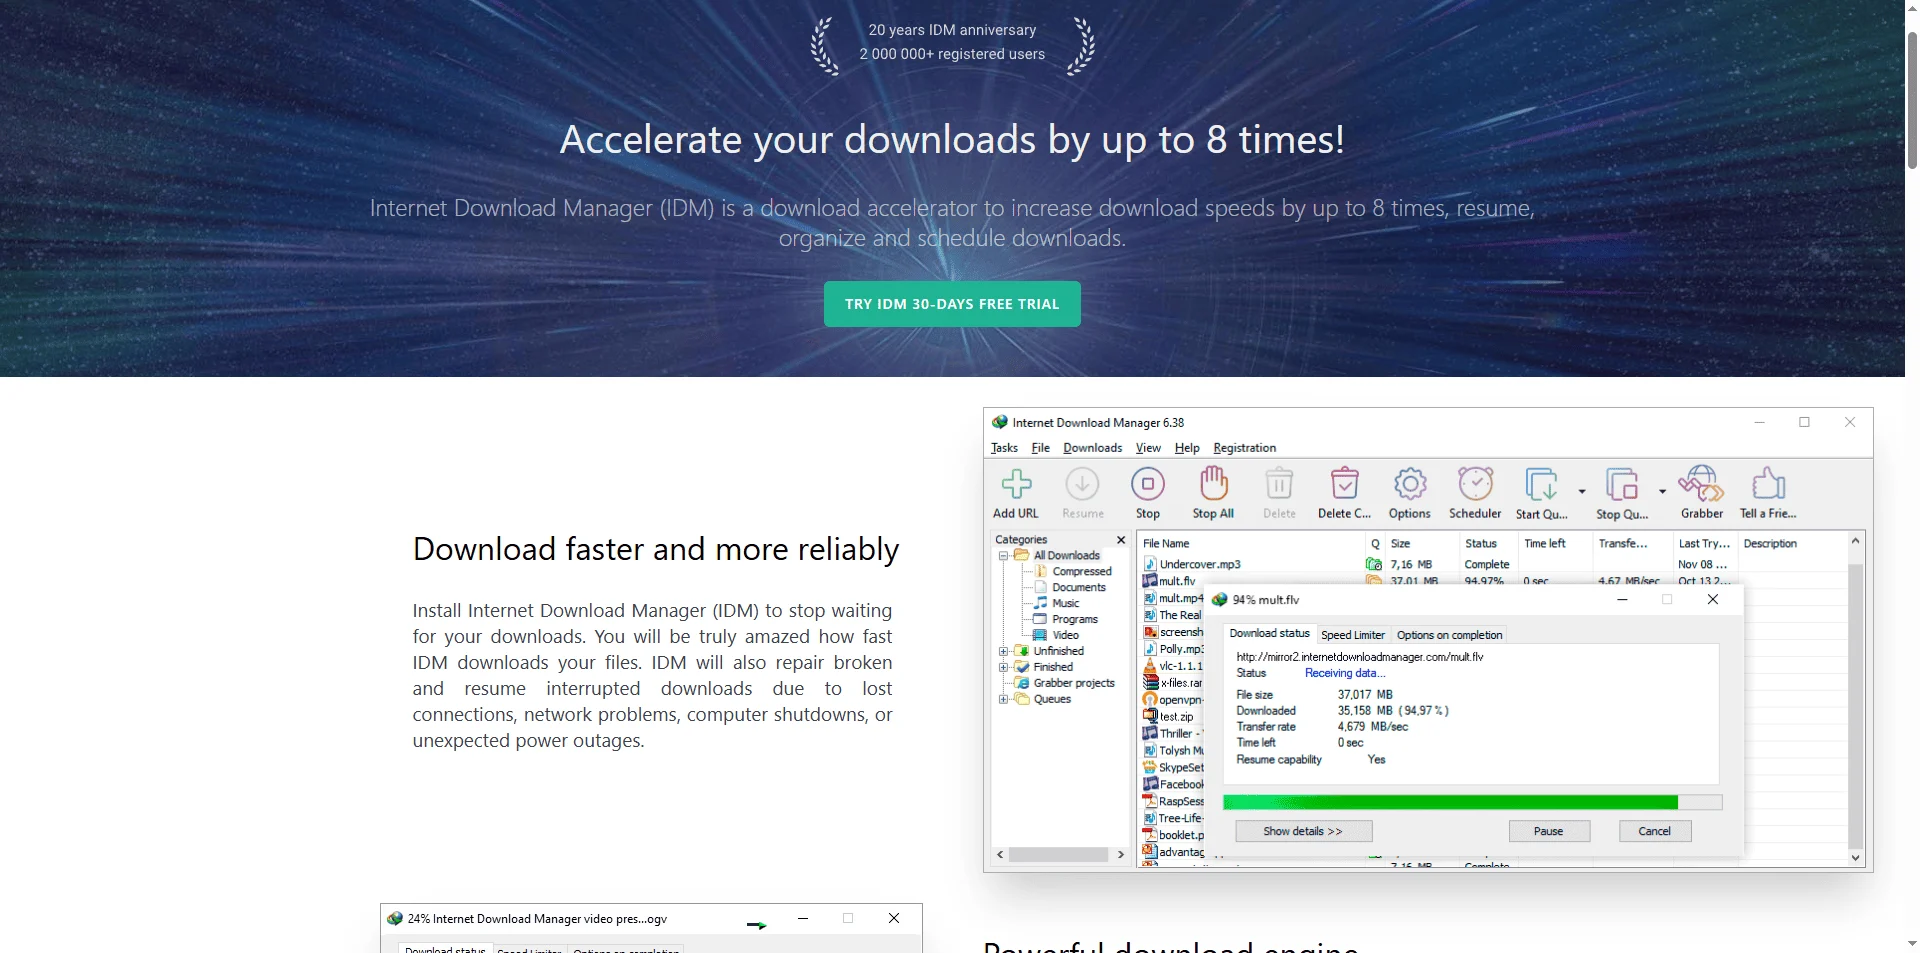The width and height of the screenshot is (1920, 953).
Task: Open the Options gear icon
Action: coord(1409,485)
